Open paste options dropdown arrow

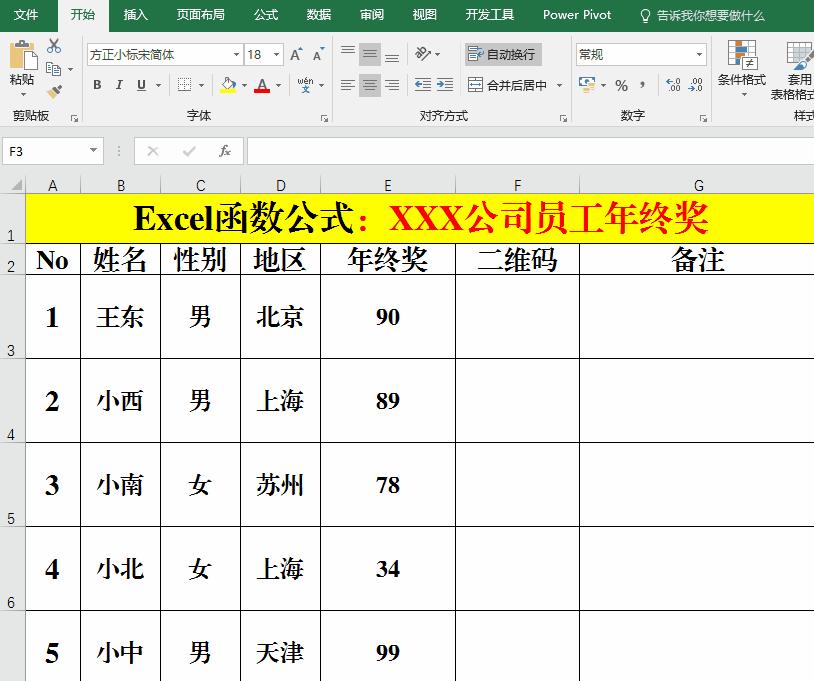pyautogui.click(x=23, y=94)
